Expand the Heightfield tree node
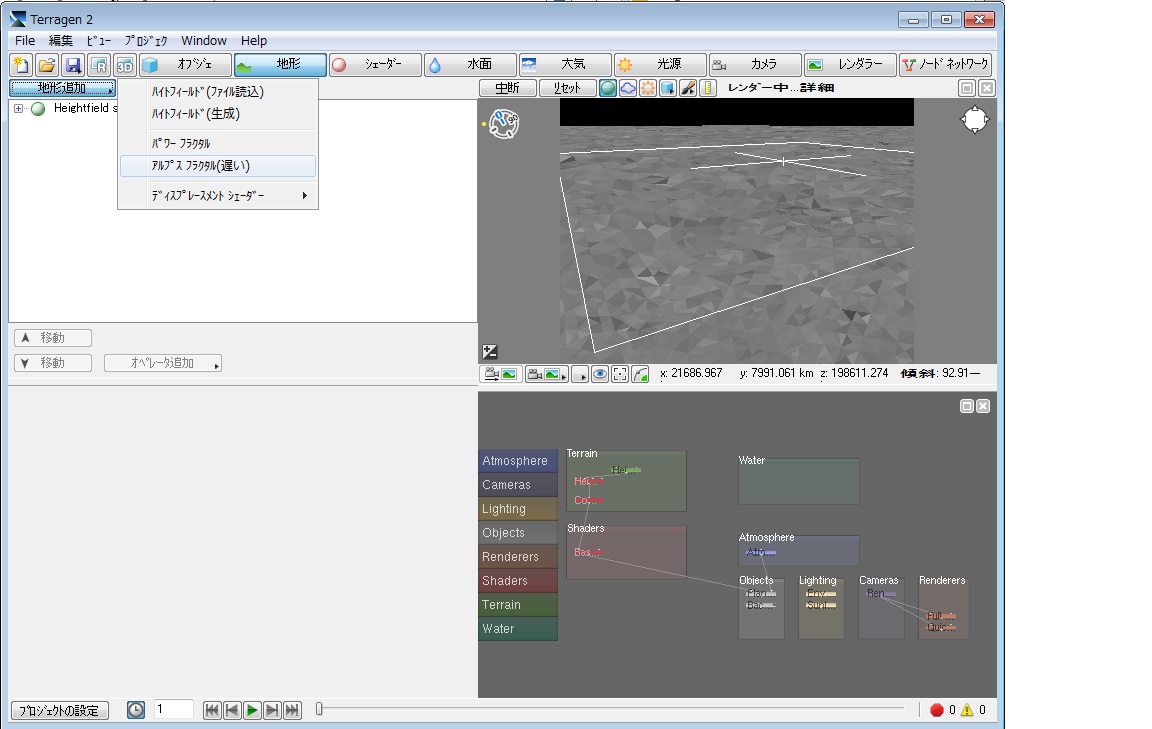 pos(18,109)
